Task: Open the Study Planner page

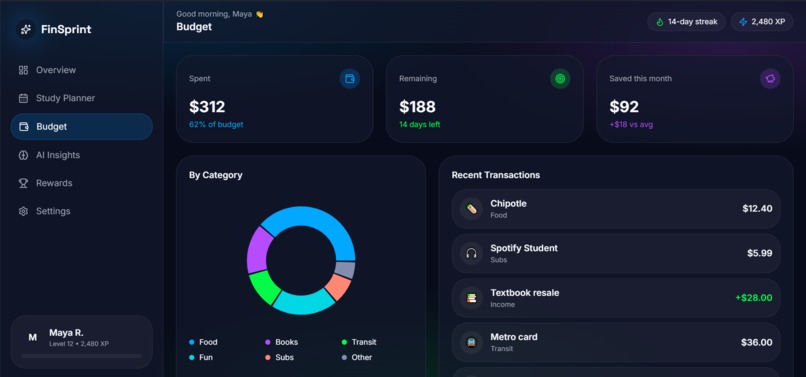Action: (x=81, y=98)
